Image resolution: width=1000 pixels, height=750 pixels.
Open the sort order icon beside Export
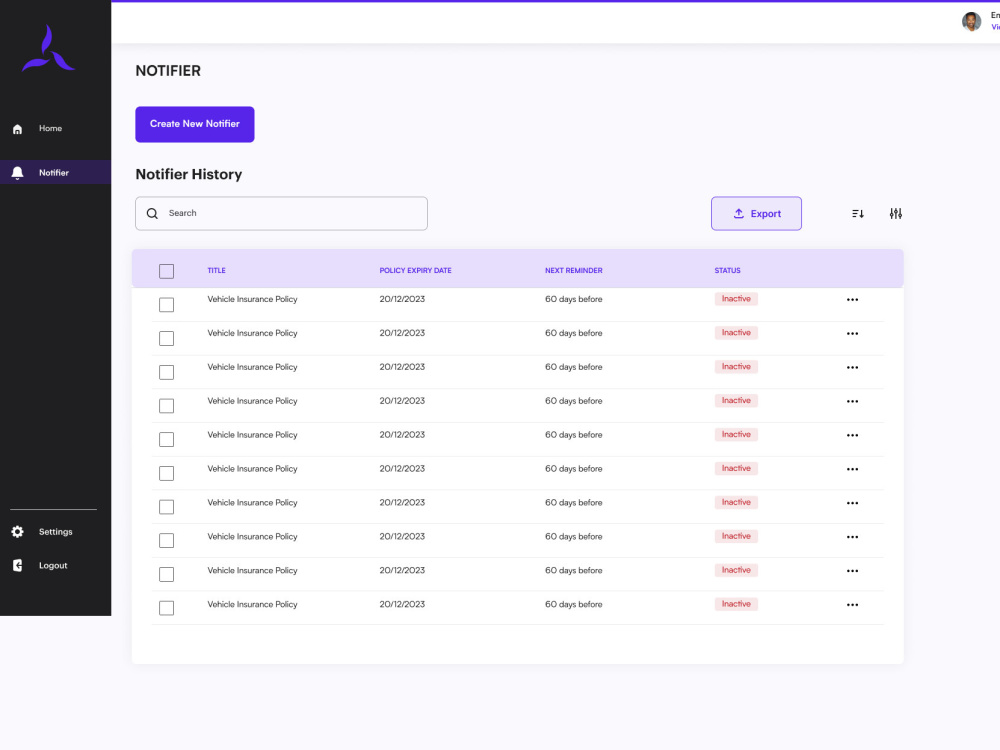point(858,214)
